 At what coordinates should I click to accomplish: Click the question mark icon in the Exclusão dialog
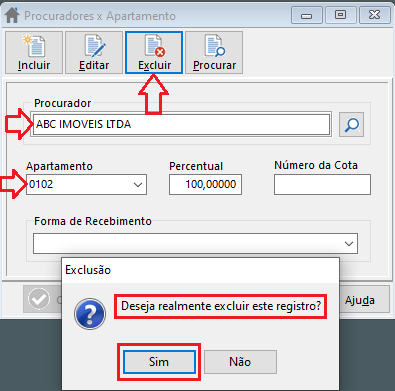[90, 314]
